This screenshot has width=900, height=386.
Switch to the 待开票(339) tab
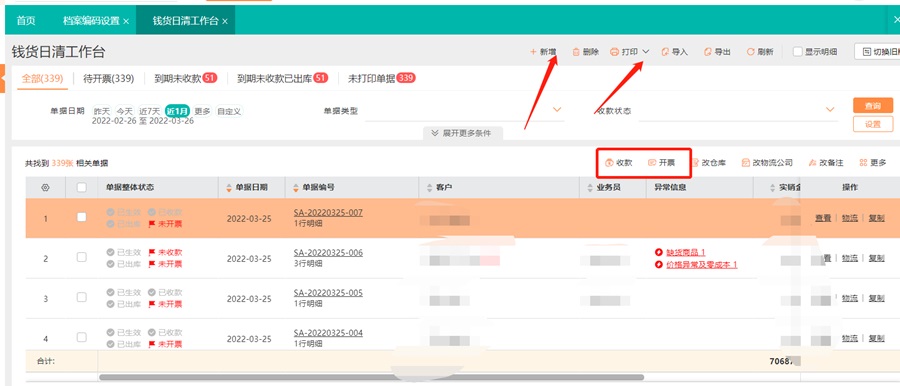pos(108,79)
